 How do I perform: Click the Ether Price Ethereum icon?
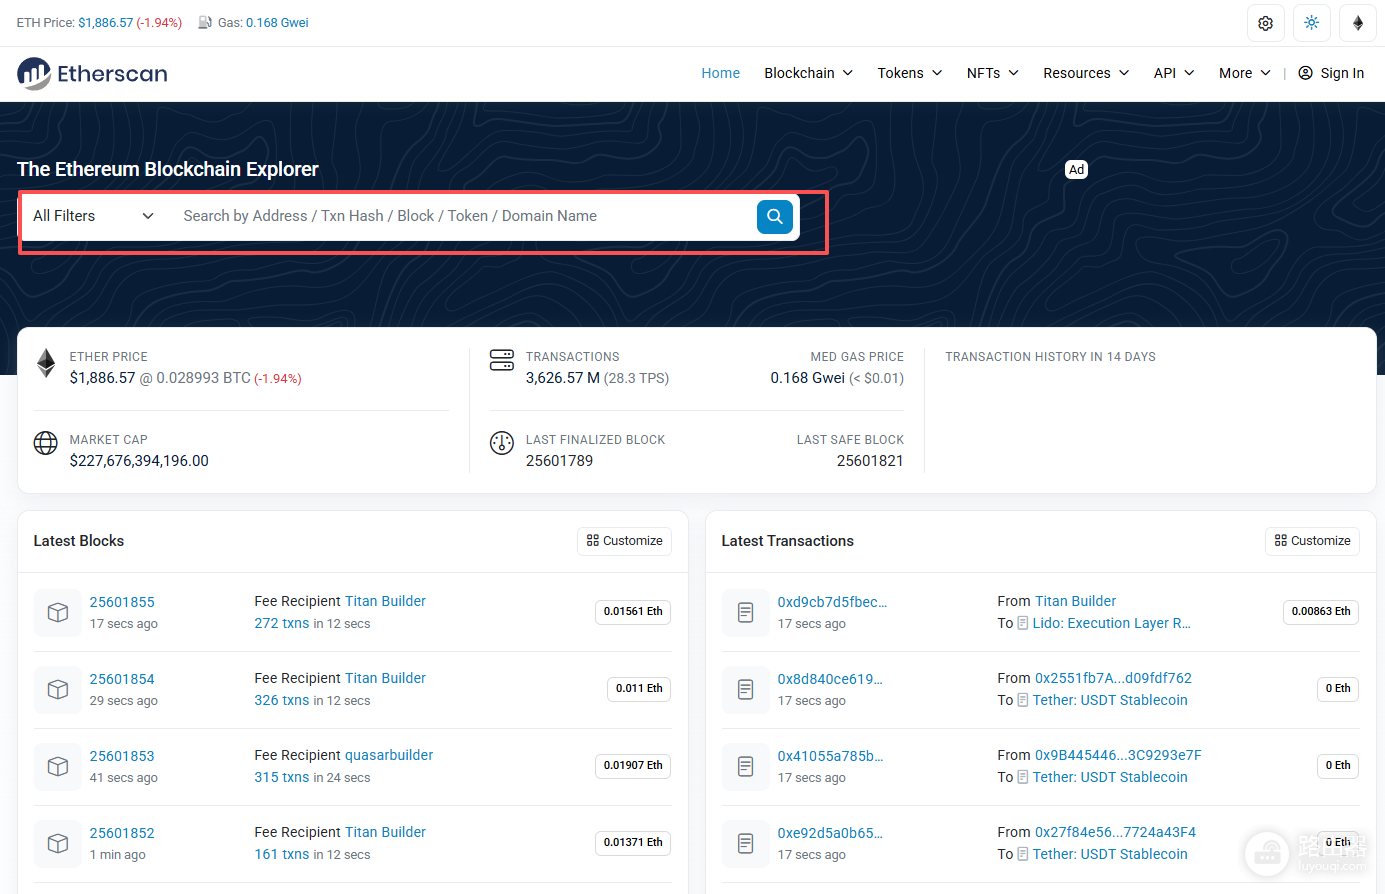[46, 363]
